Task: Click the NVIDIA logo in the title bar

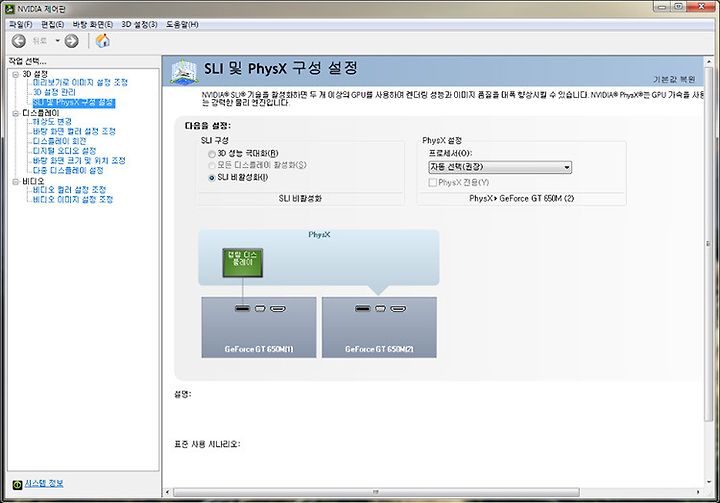Action: coord(9,8)
